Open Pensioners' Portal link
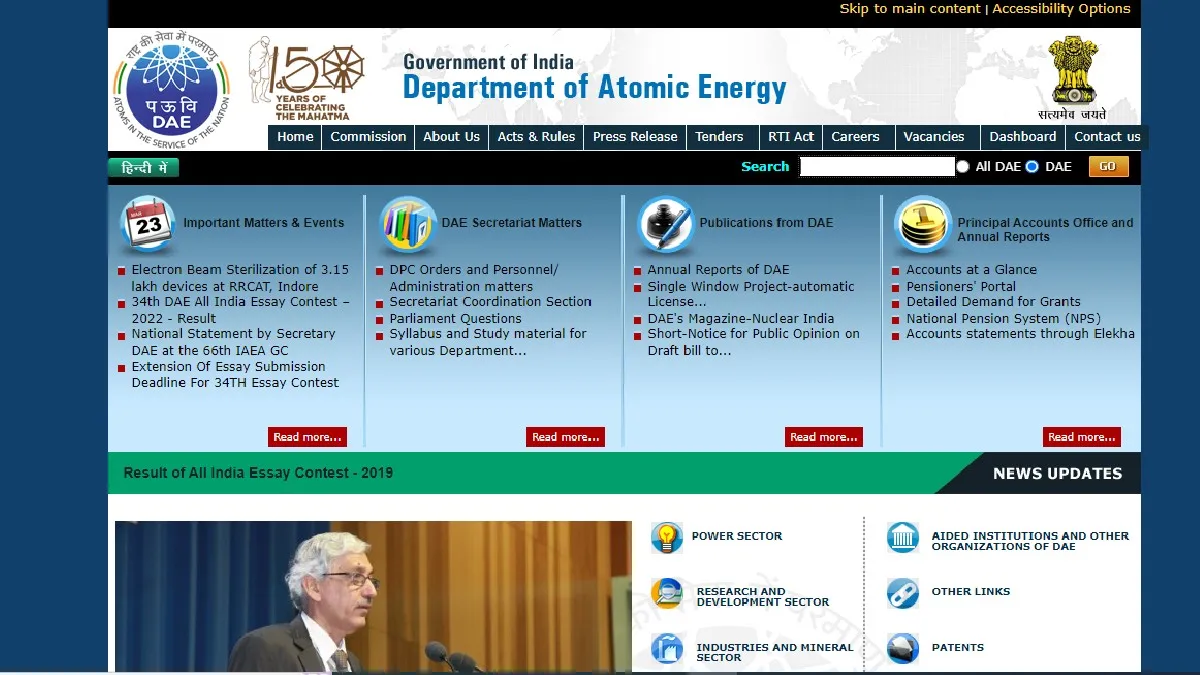This screenshot has height=675, width=1200. 961,287
